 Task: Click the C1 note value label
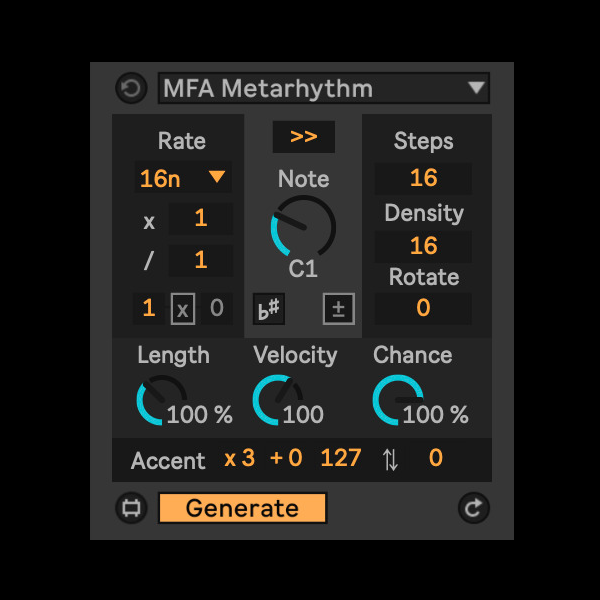coord(303,269)
